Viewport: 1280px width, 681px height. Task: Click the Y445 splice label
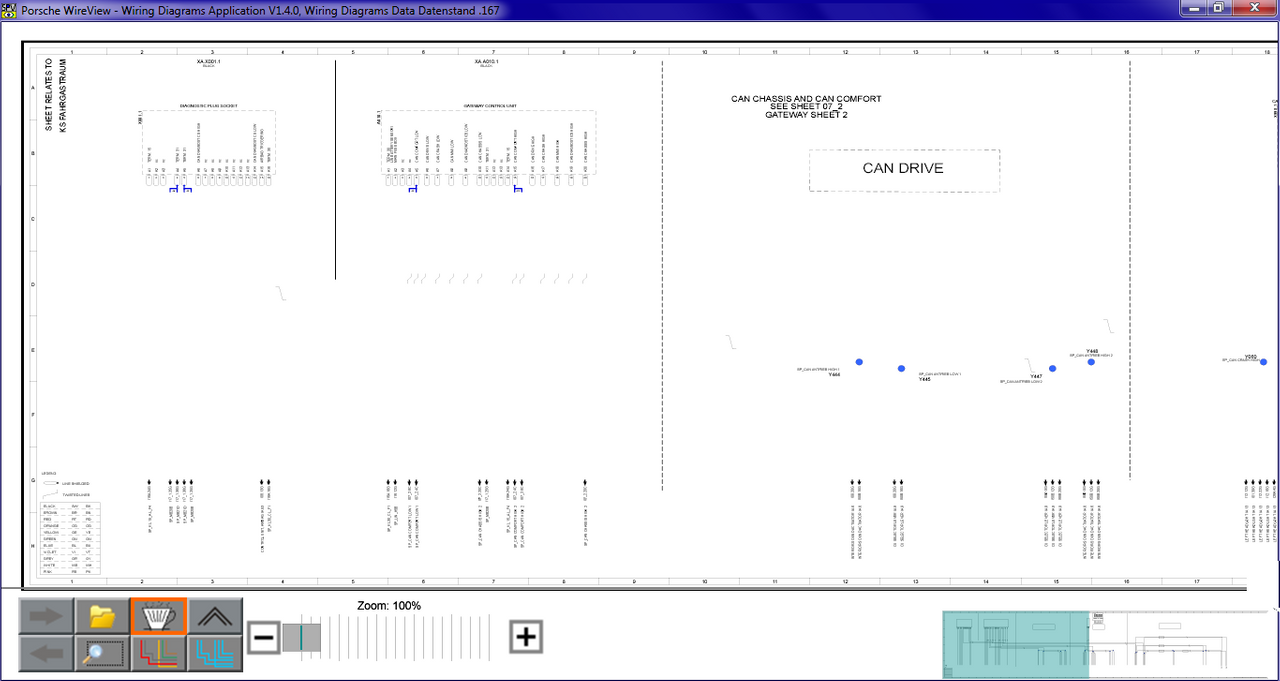[925, 380]
